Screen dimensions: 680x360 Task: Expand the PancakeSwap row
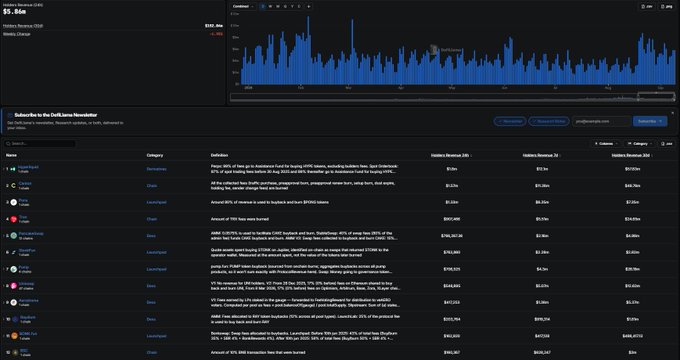[x=4, y=236]
